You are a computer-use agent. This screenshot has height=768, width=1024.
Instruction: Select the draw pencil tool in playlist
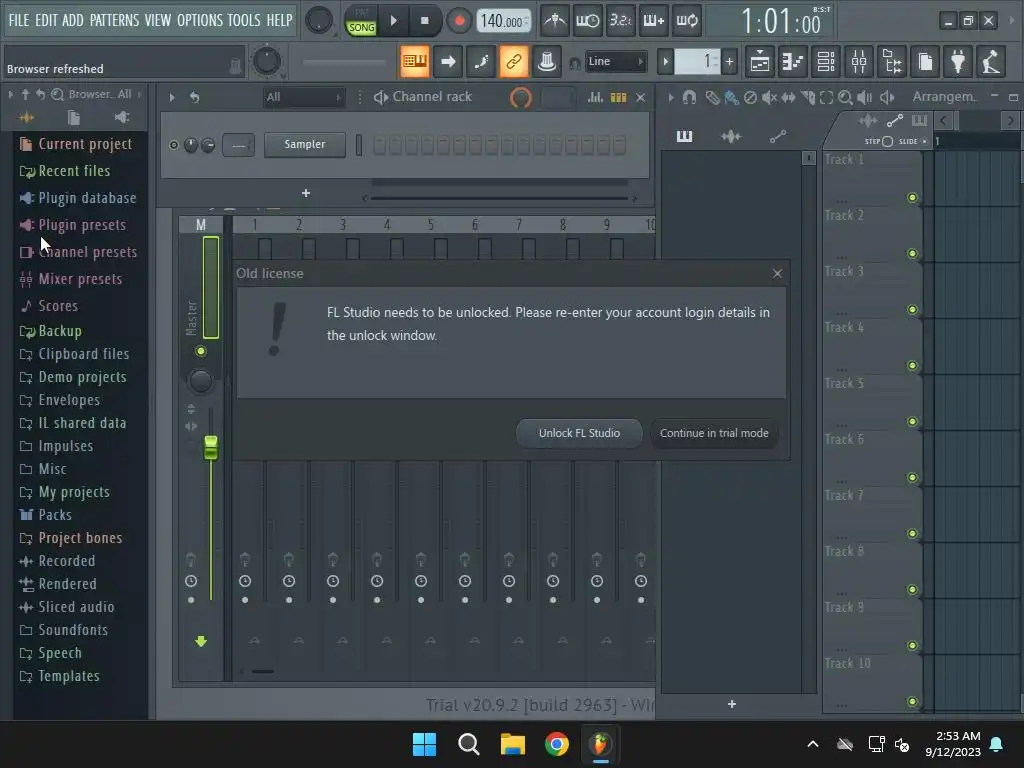712,97
